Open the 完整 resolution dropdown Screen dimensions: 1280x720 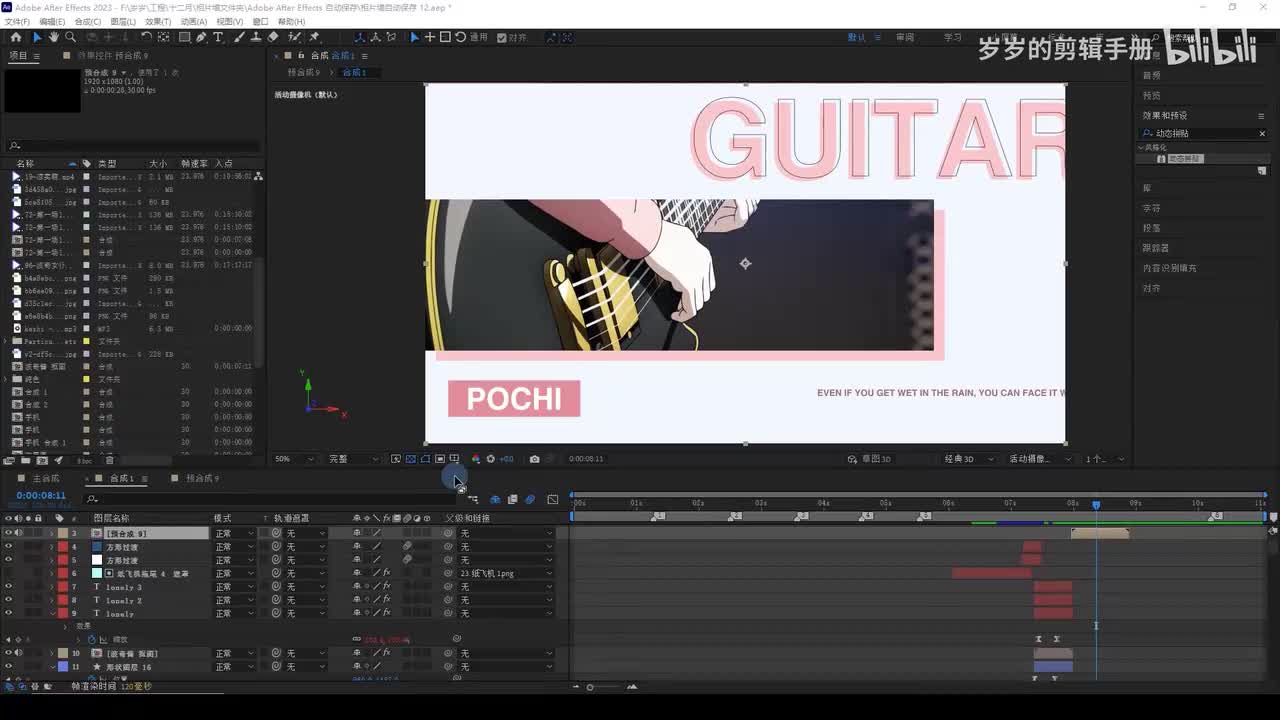(x=354, y=459)
